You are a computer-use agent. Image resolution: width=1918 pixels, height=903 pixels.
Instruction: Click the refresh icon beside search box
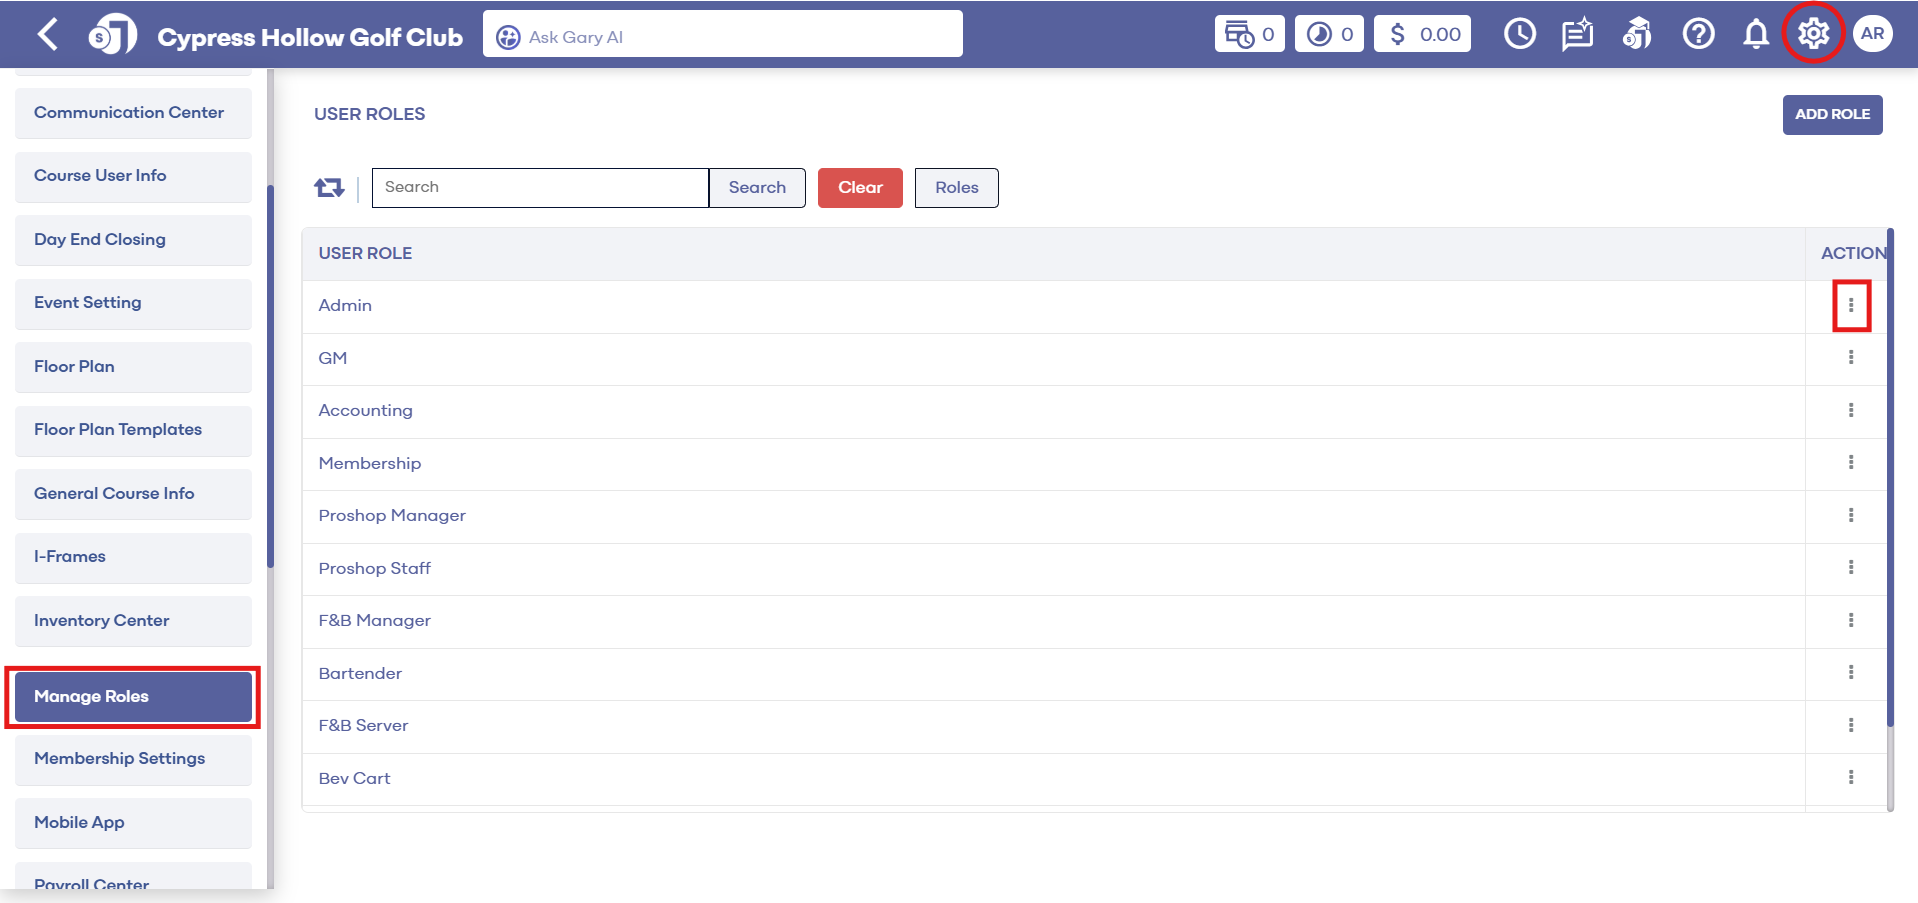pyautogui.click(x=329, y=188)
